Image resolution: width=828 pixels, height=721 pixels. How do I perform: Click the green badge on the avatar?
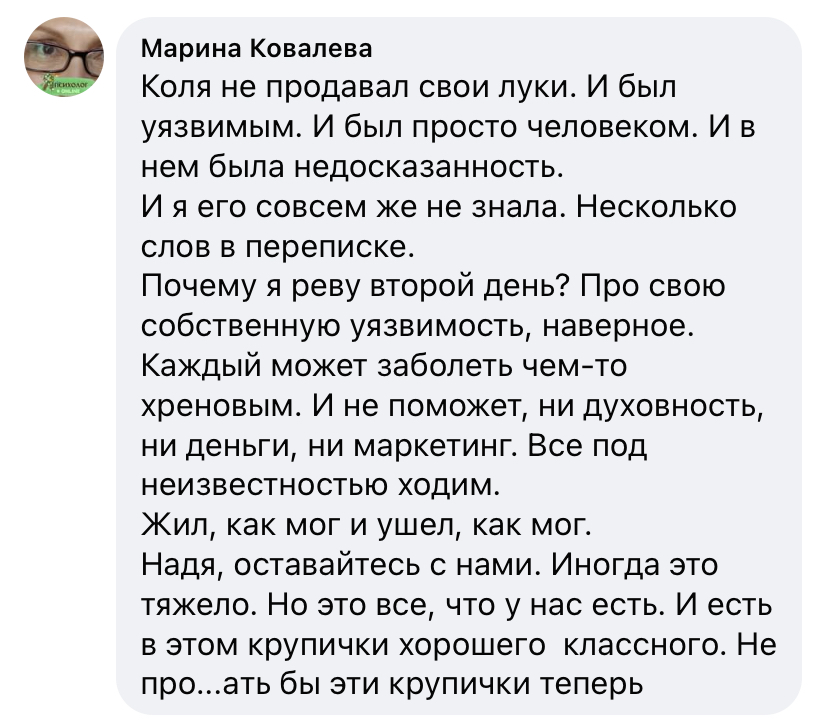click(66, 85)
